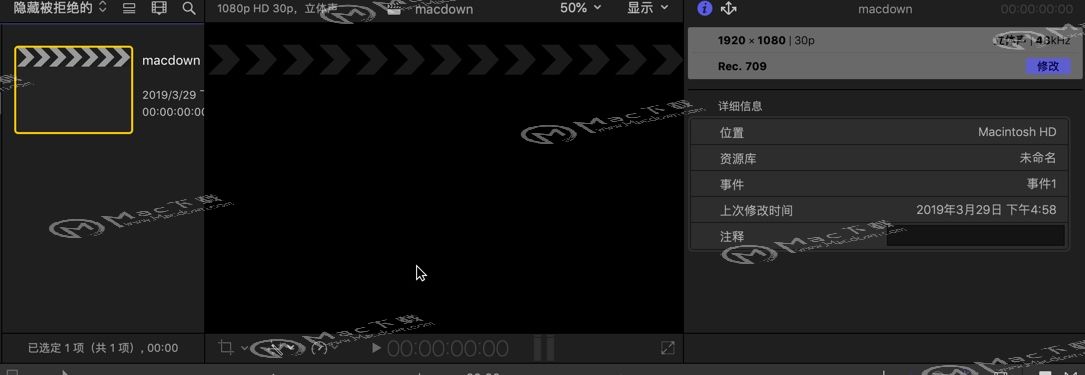Click the audio meters indicator
This screenshot has width=1085, height=375.
544,348
